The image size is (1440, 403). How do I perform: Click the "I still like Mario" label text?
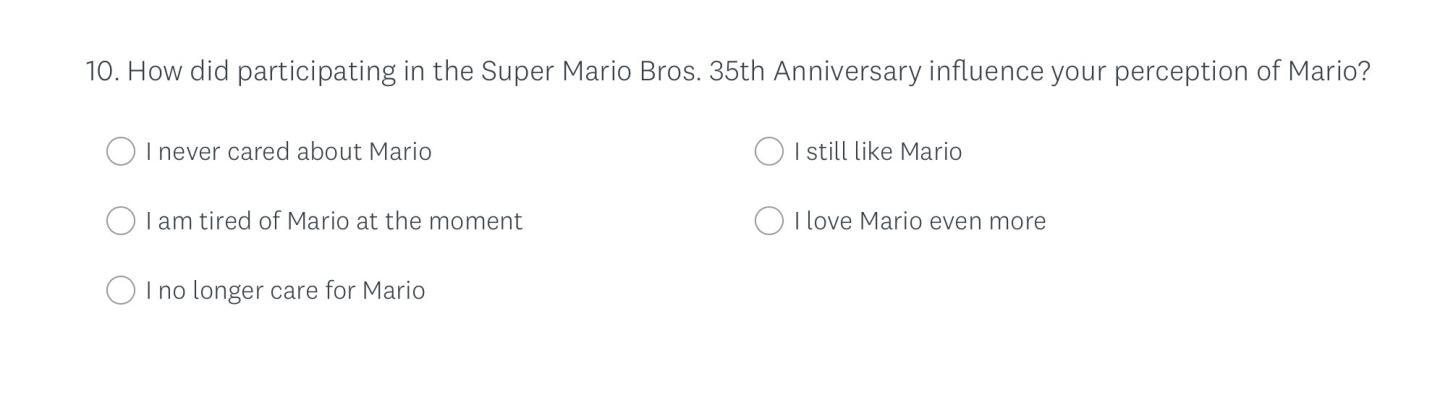(x=877, y=152)
